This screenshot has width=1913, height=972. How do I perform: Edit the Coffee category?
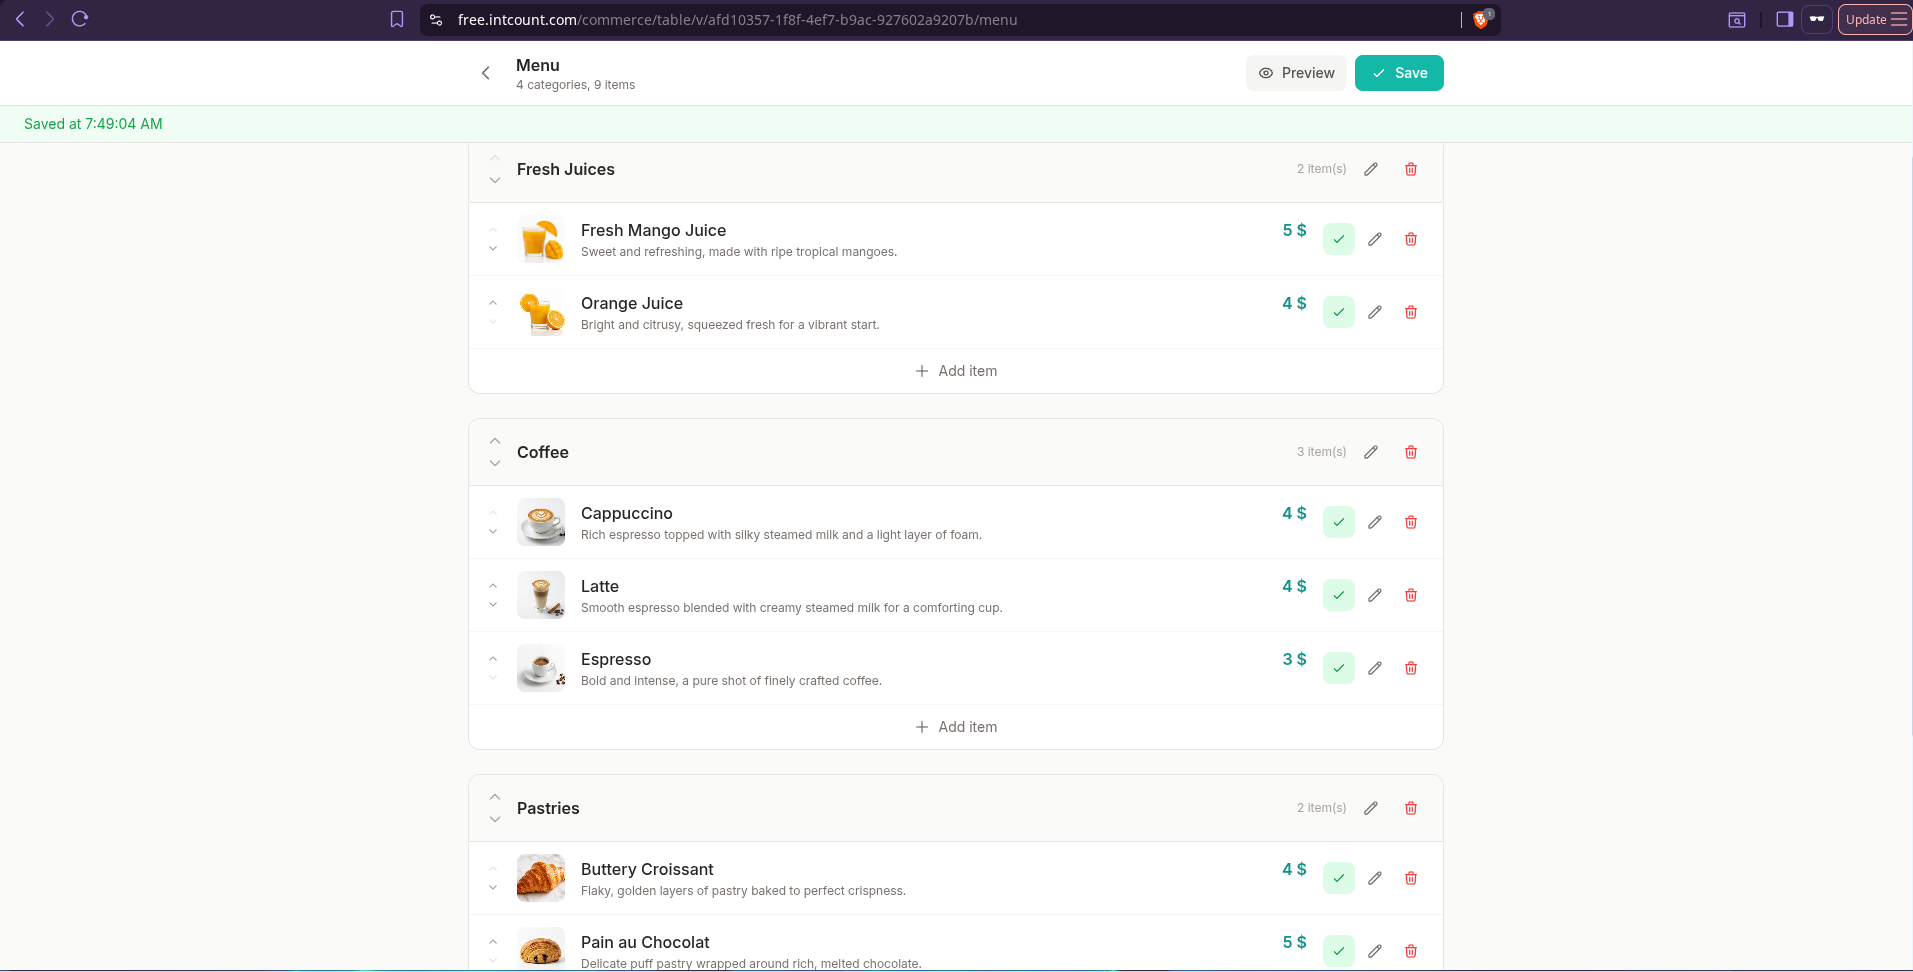1371,452
